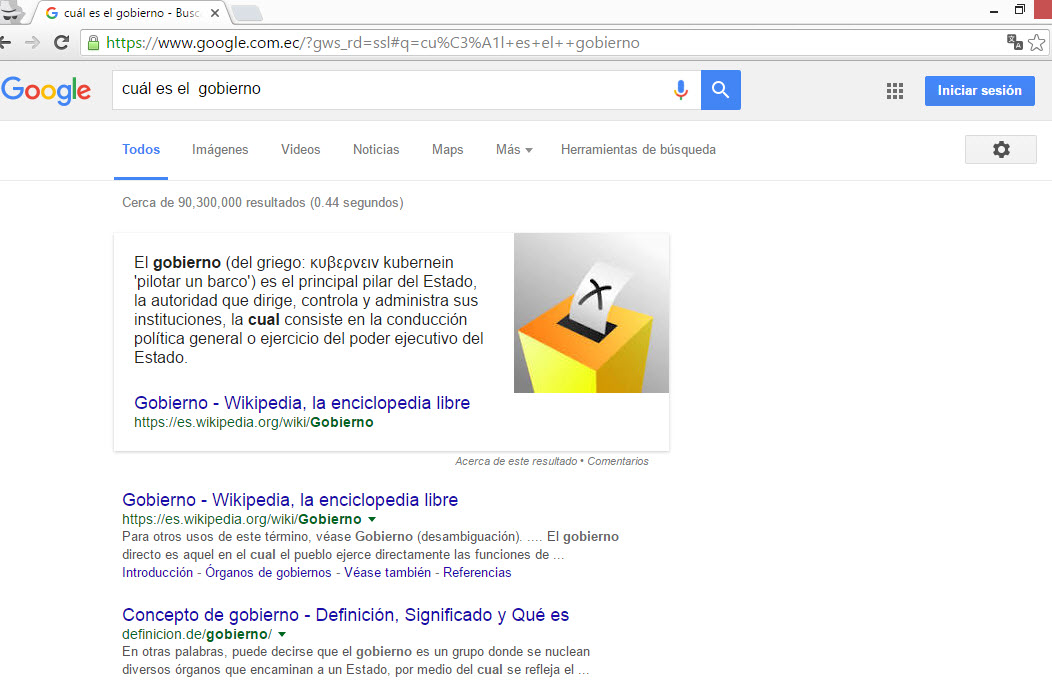Open a new tab with the new-tab button

point(246,13)
